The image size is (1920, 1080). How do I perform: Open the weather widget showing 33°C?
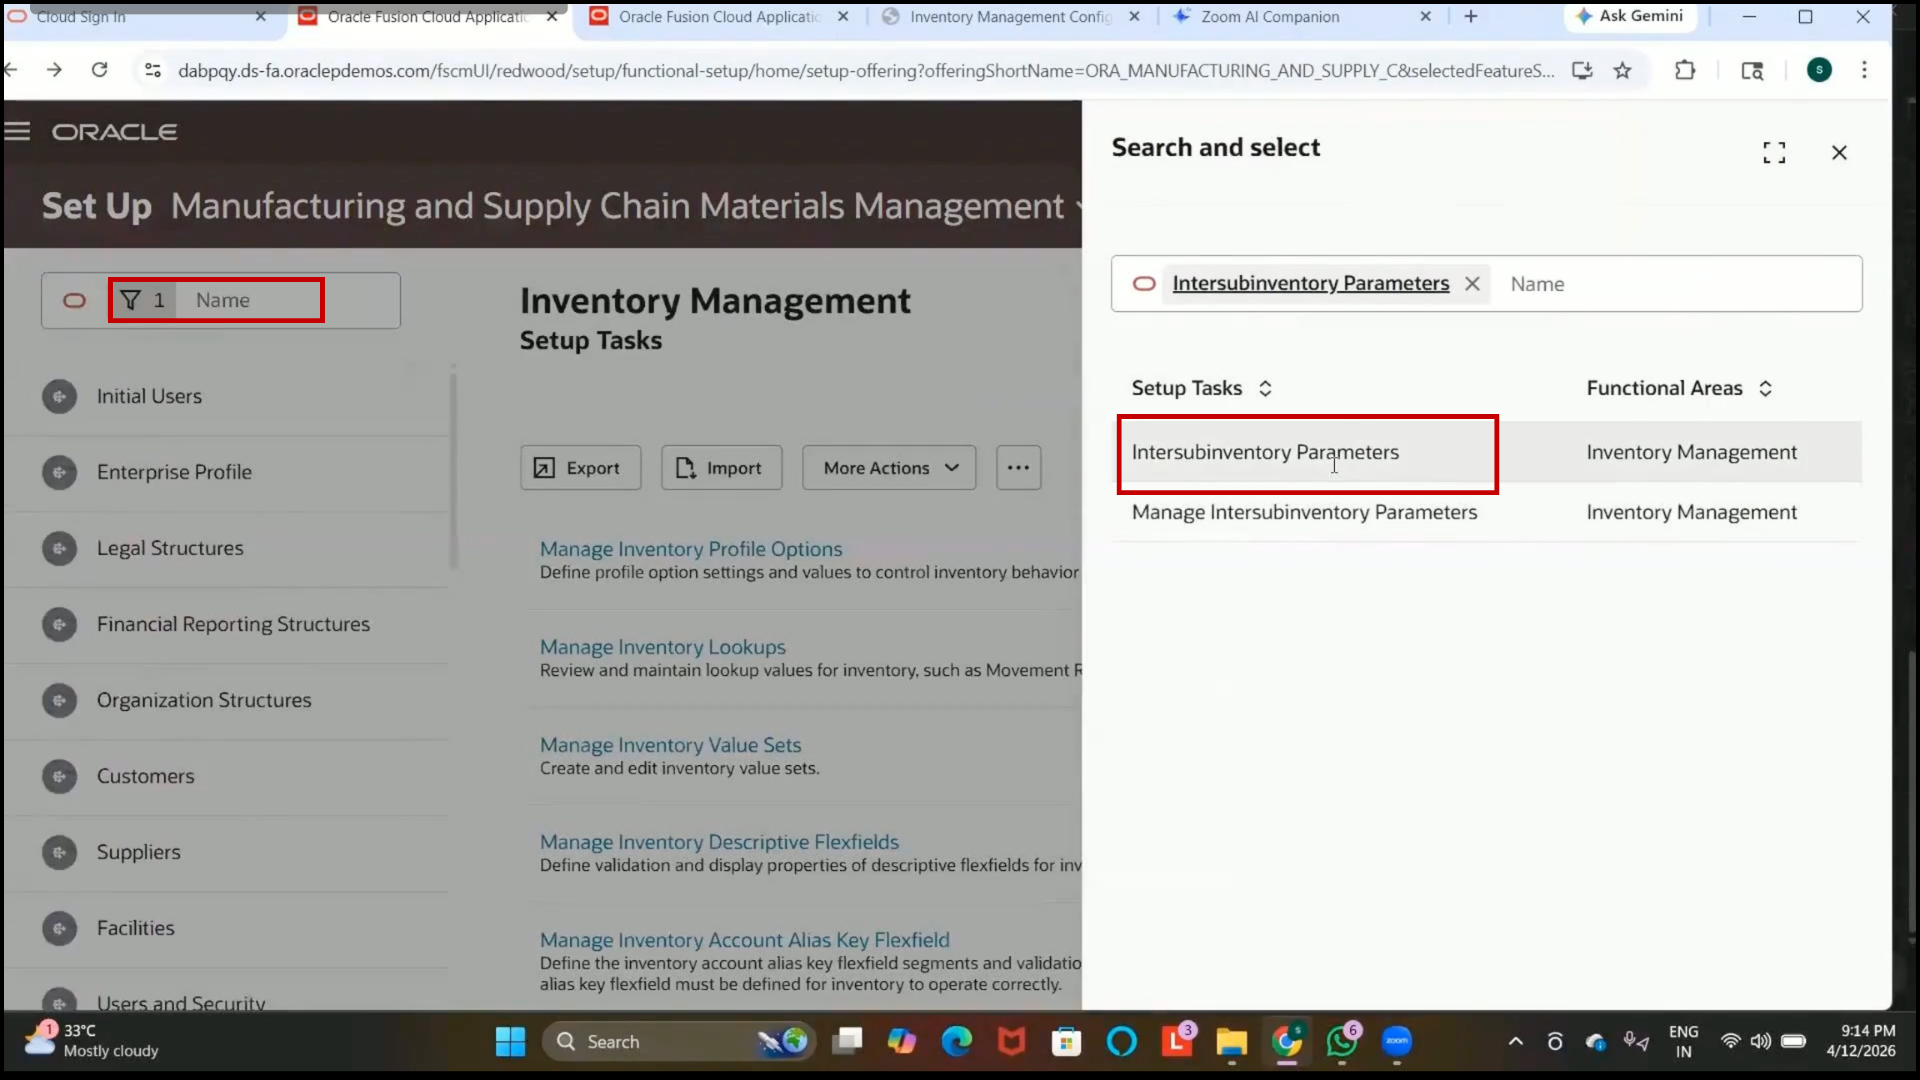click(x=92, y=1041)
